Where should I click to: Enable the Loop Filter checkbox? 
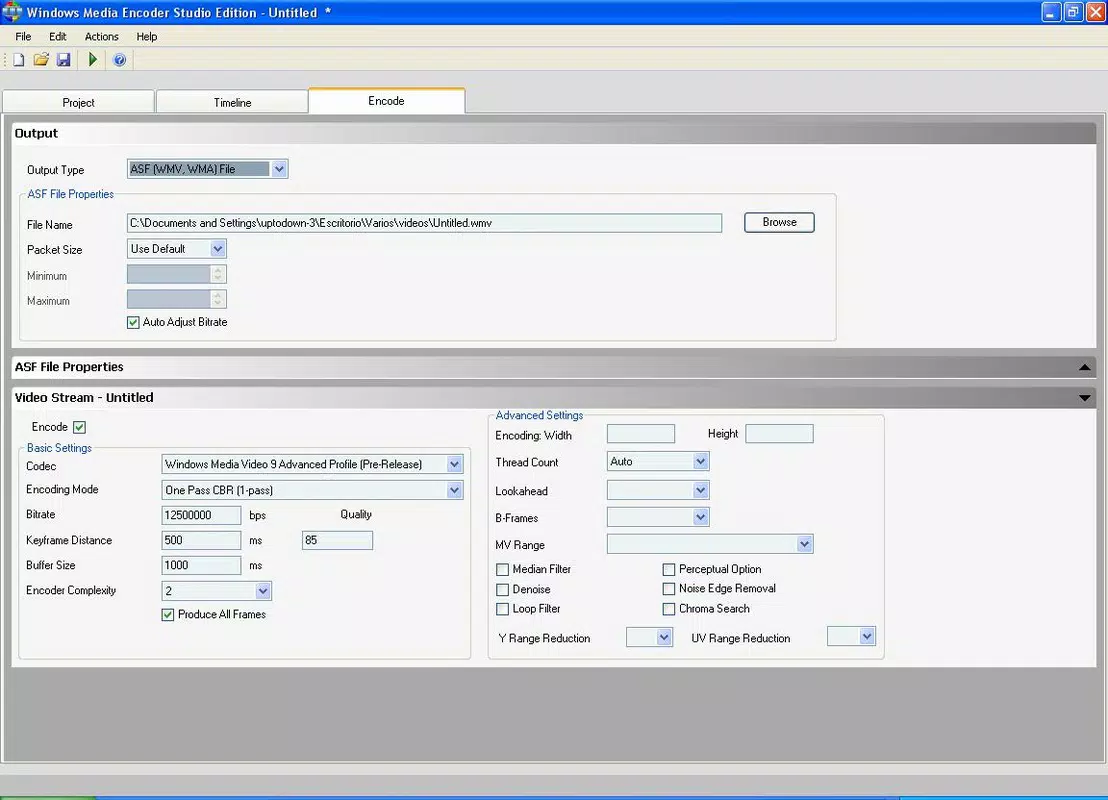502,609
